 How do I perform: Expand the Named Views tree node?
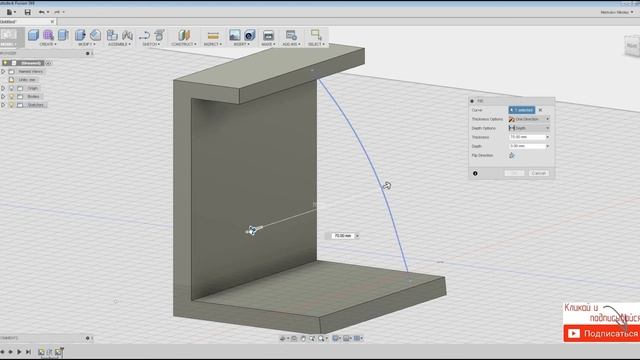[x=3, y=71]
